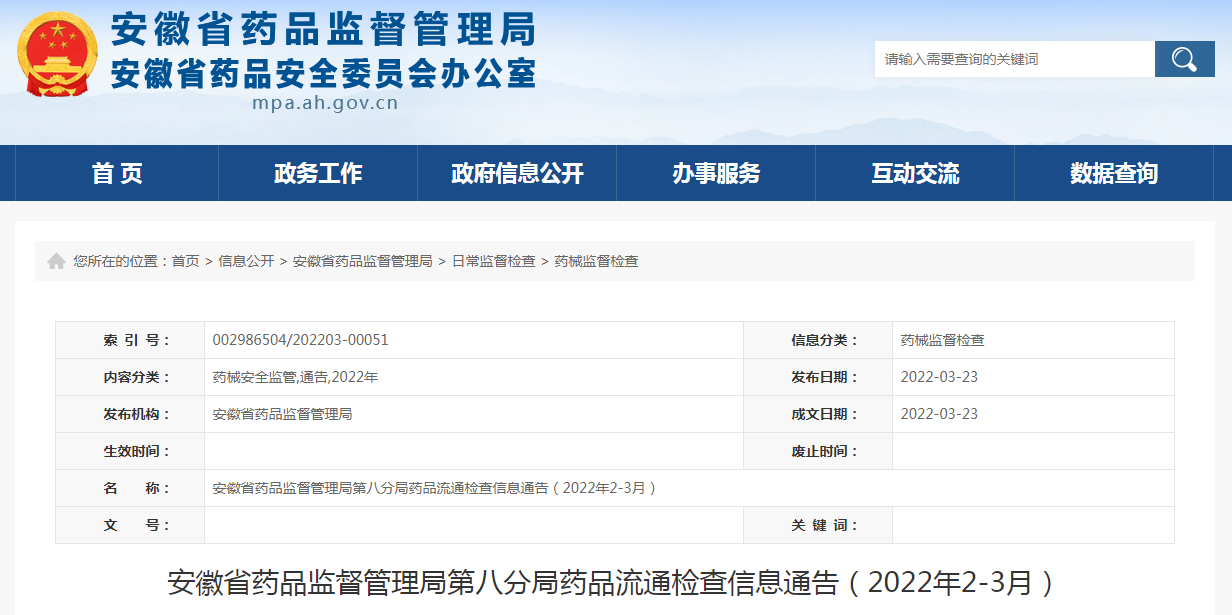Click the 内容分类 label cell

click(130, 377)
